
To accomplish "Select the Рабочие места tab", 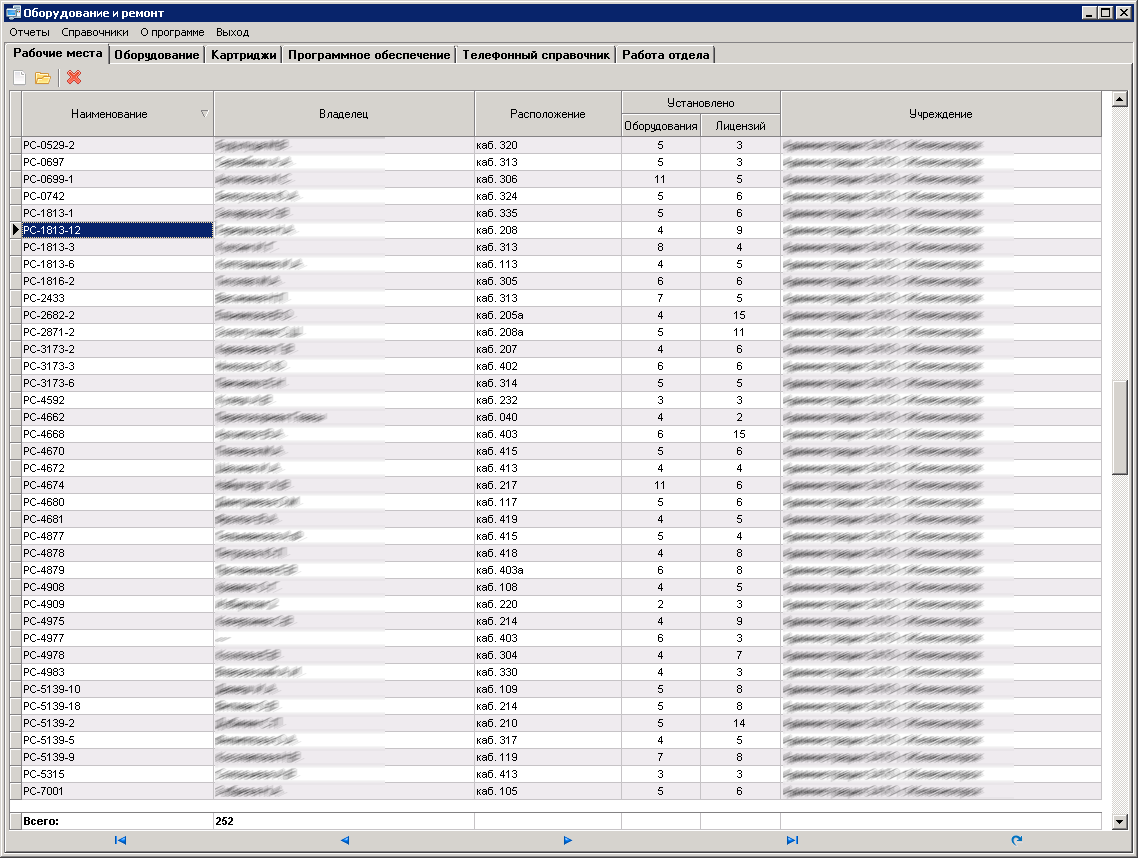I will pos(58,53).
